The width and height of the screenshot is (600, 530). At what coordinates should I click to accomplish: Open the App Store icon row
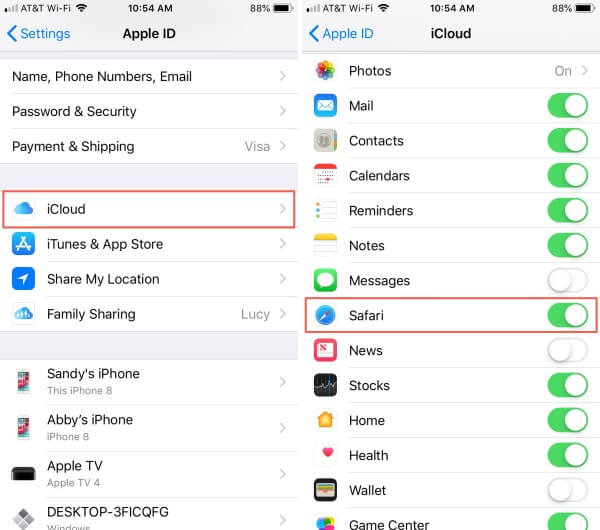[x=149, y=244]
